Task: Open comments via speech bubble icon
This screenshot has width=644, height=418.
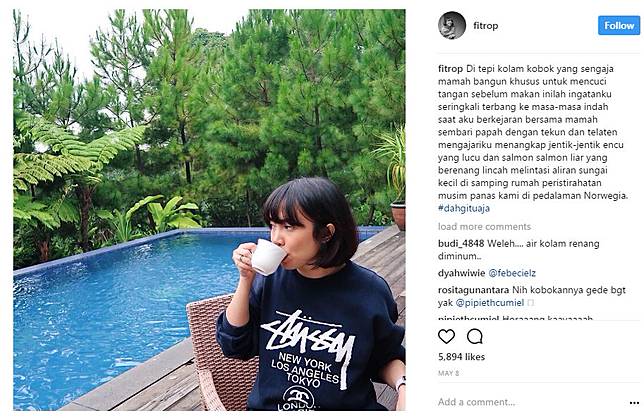Action: (474, 336)
